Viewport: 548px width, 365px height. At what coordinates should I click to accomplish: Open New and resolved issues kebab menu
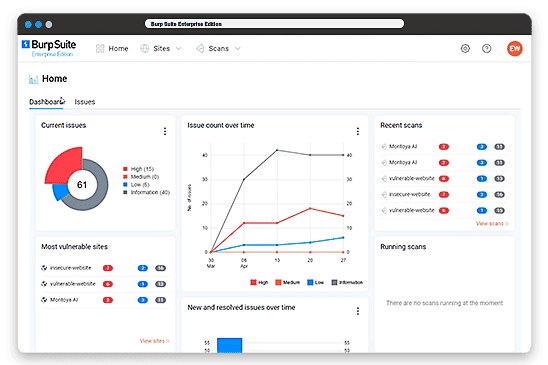coord(358,311)
